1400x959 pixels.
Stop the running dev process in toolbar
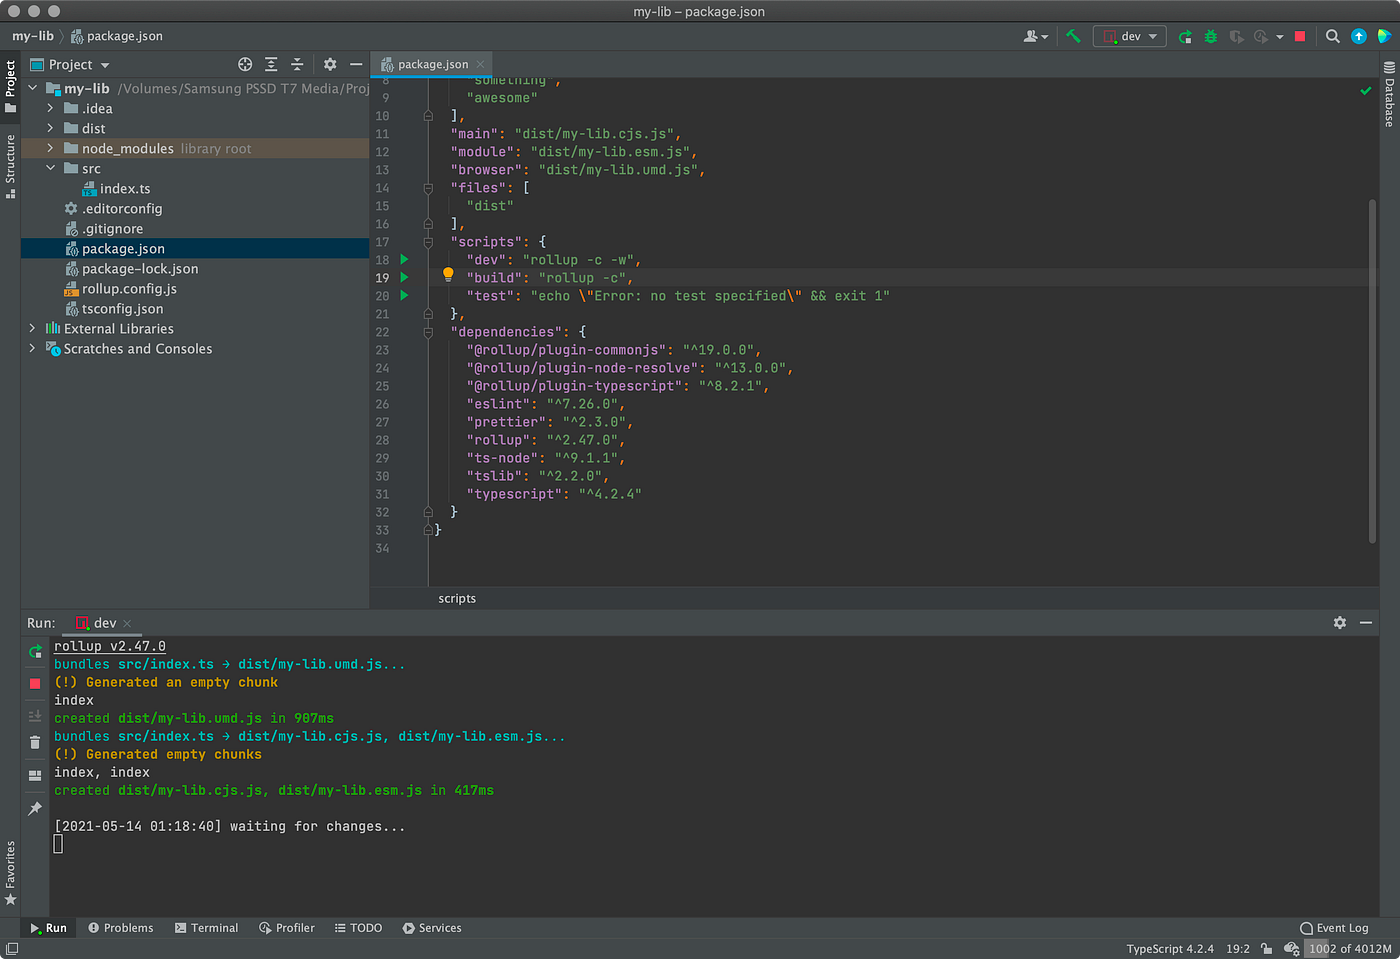(x=1300, y=36)
